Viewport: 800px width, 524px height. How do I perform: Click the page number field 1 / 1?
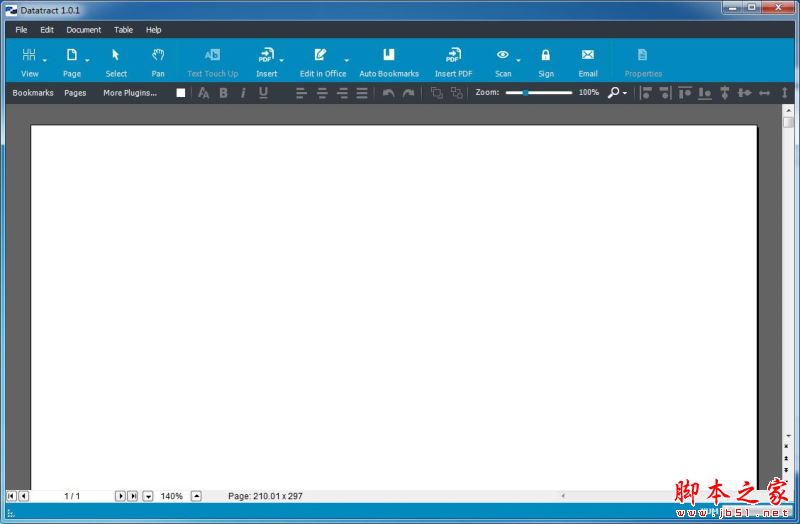tap(72, 496)
